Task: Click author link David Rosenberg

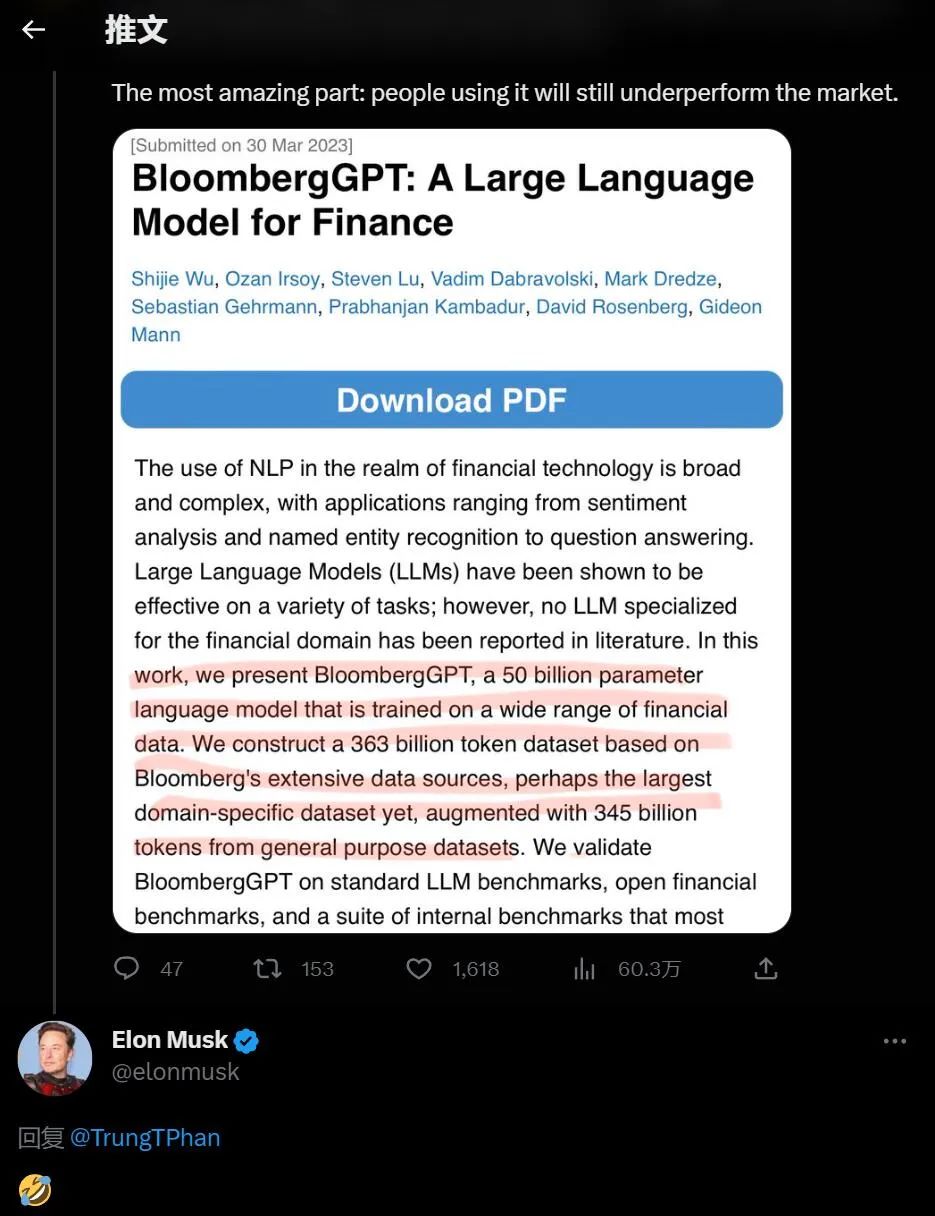Action: pos(612,307)
